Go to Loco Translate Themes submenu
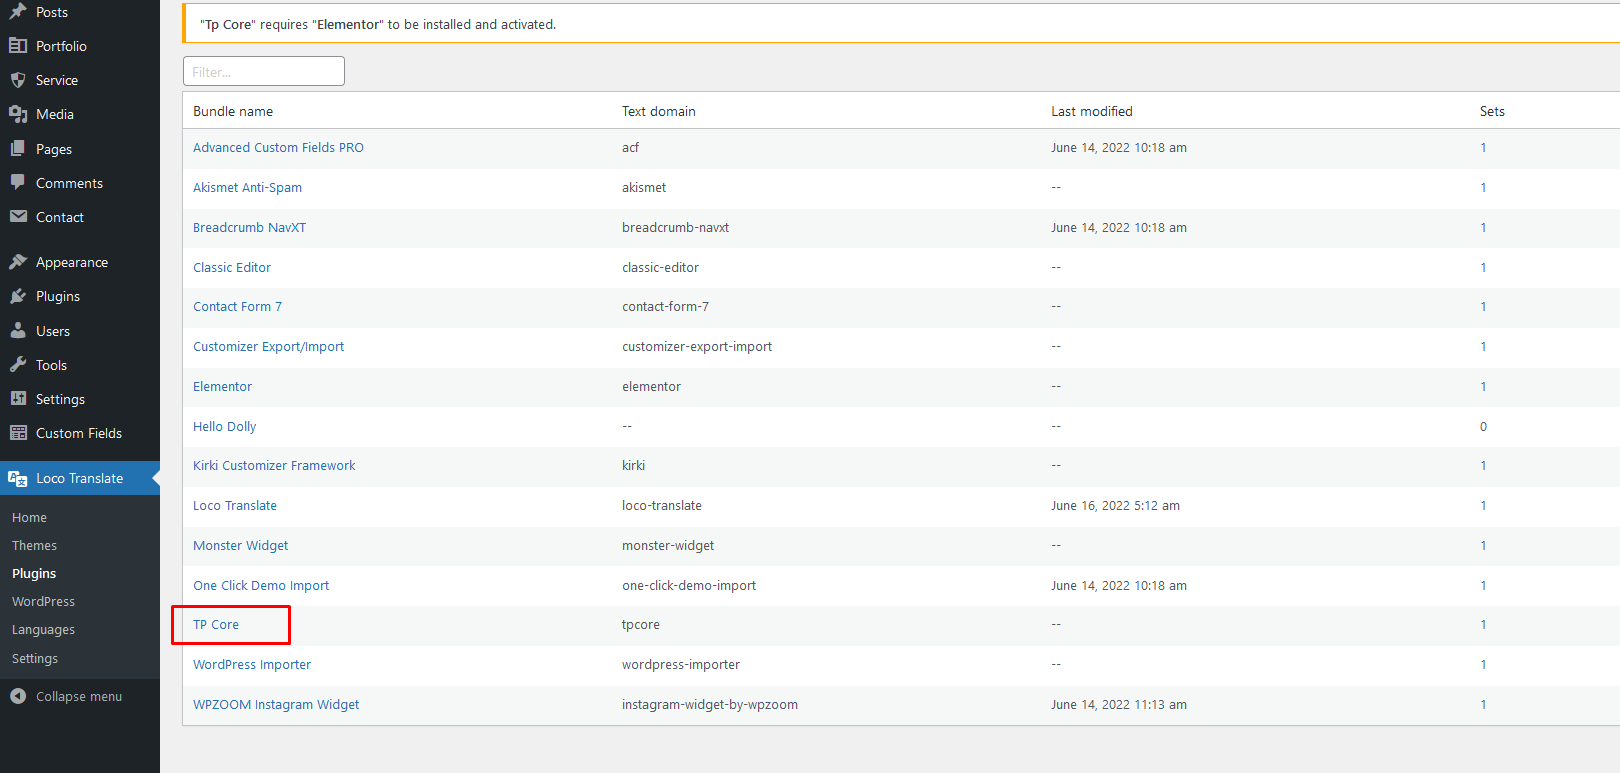Image resolution: width=1620 pixels, height=773 pixels. point(34,545)
